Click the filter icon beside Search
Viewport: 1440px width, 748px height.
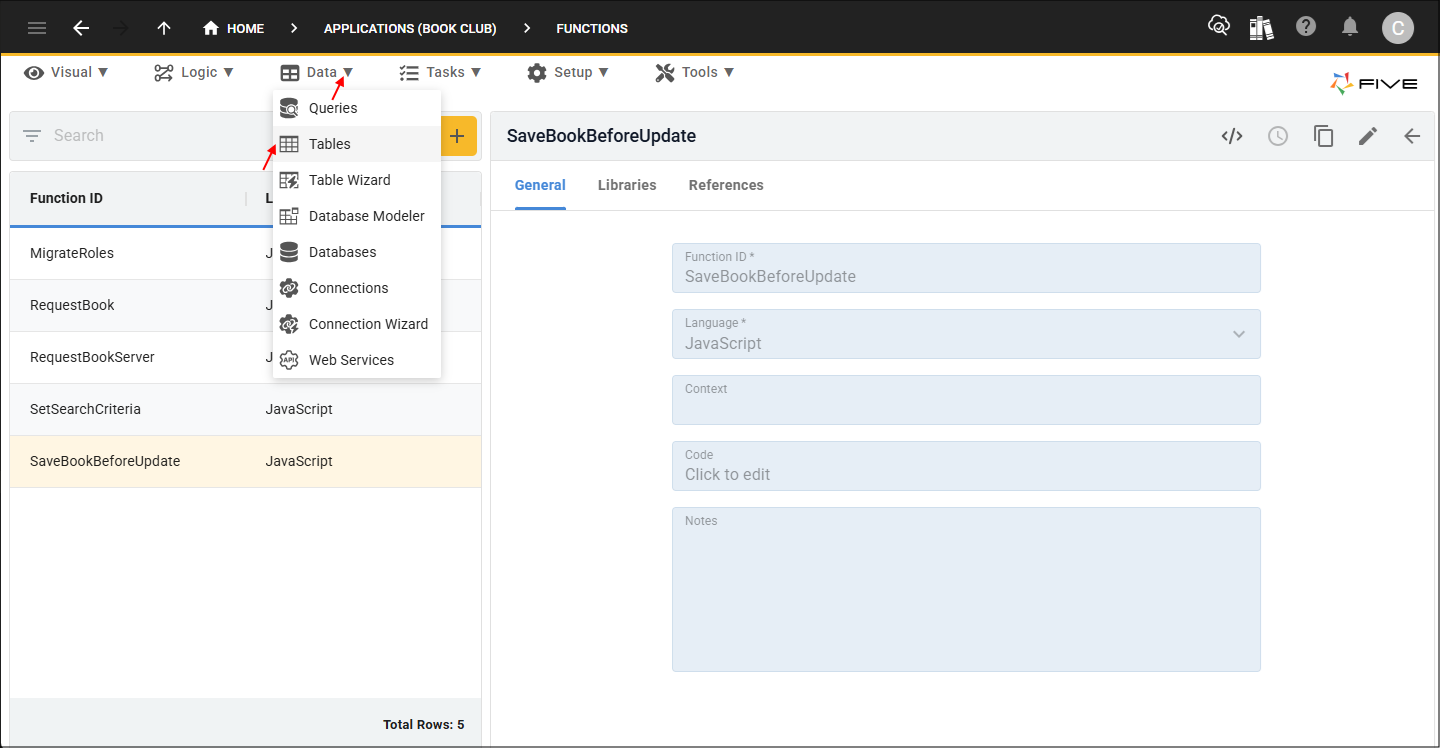click(x=32, y=136)
